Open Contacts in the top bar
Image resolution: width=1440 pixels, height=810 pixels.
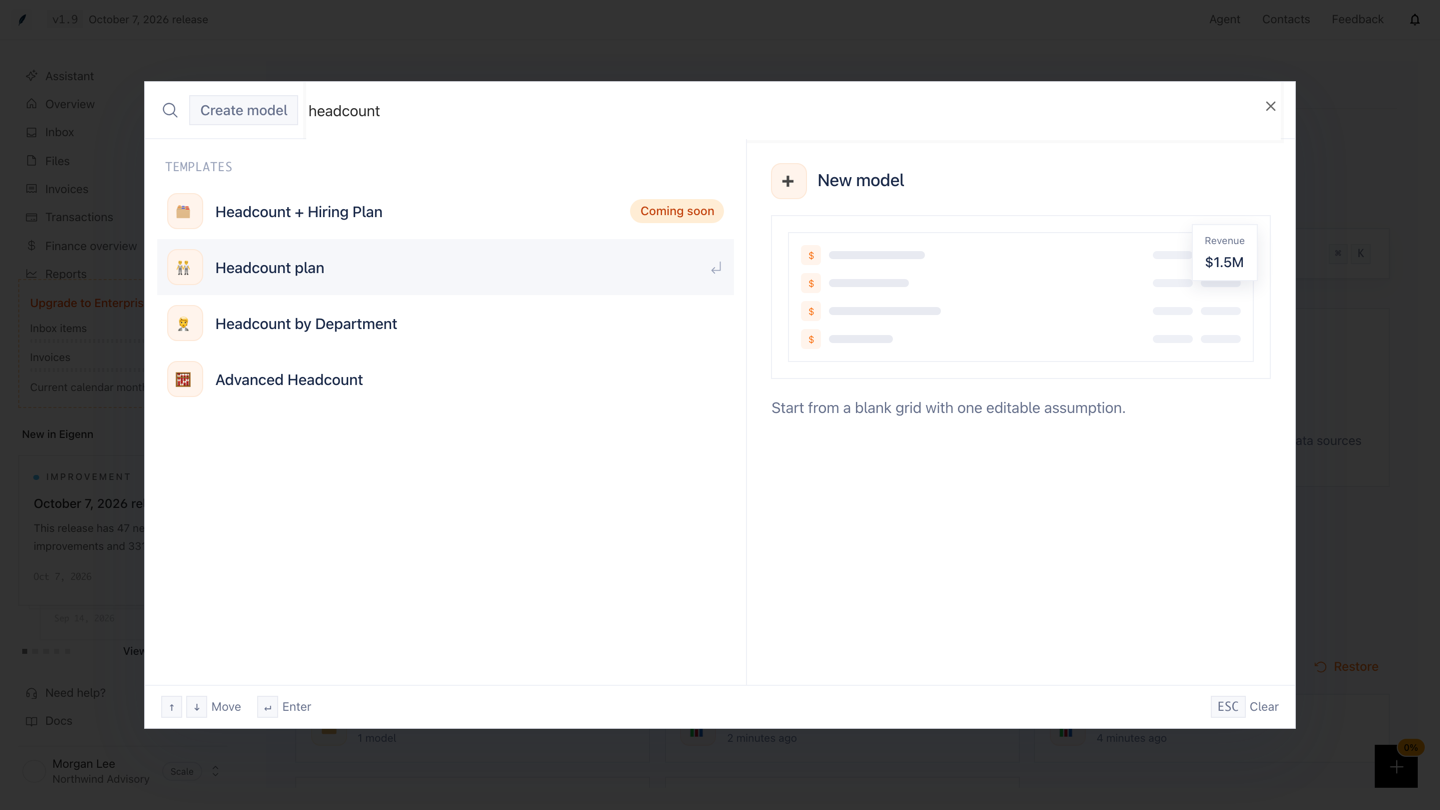pos(1286,19)
